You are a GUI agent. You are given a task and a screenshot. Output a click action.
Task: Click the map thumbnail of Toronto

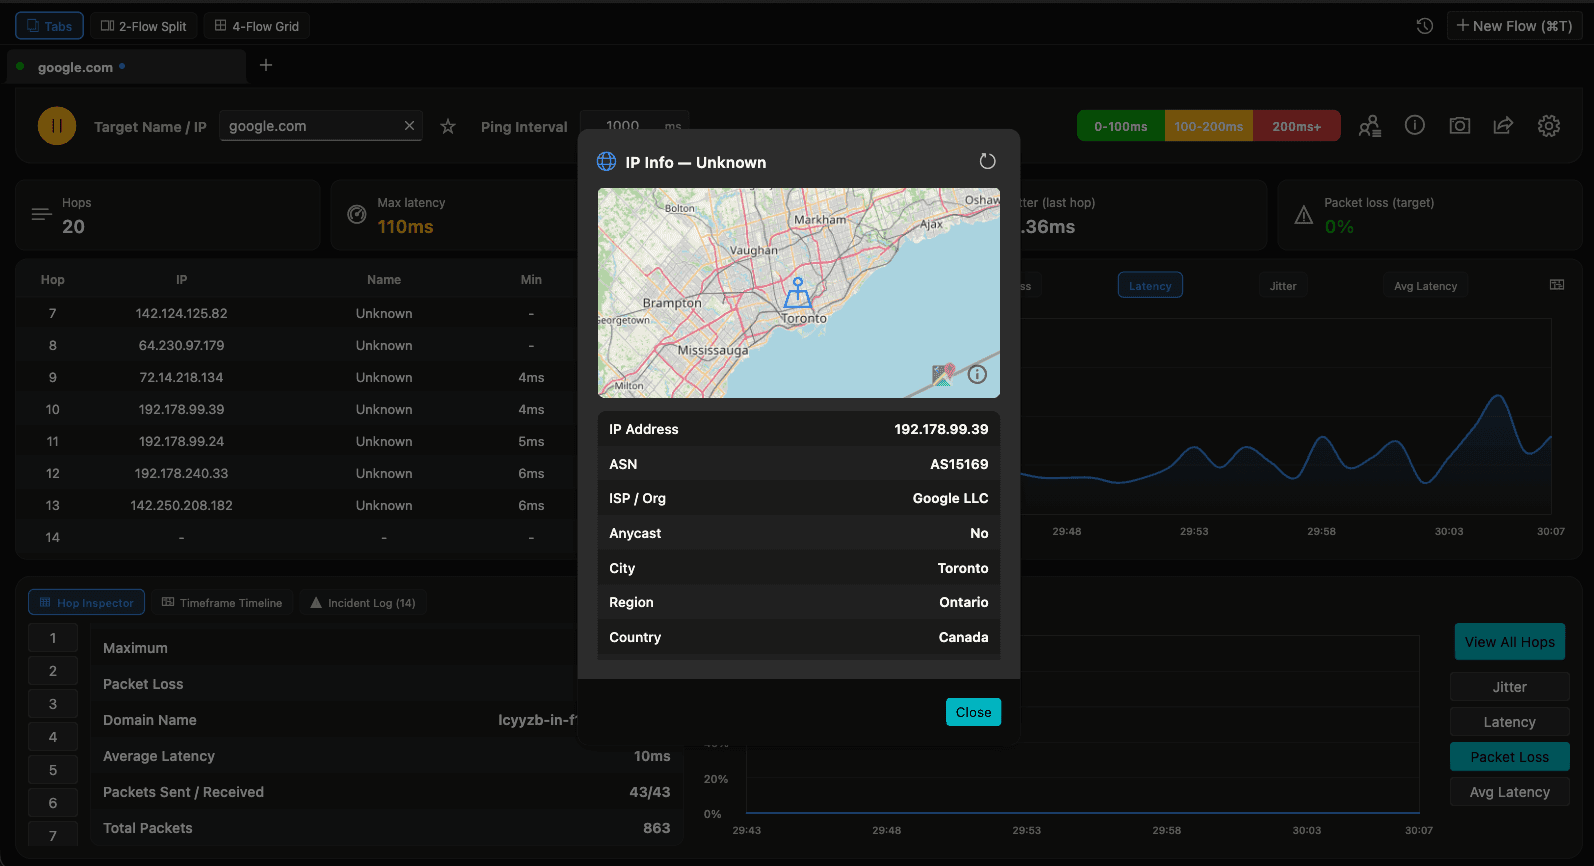[x=798, y=292]
